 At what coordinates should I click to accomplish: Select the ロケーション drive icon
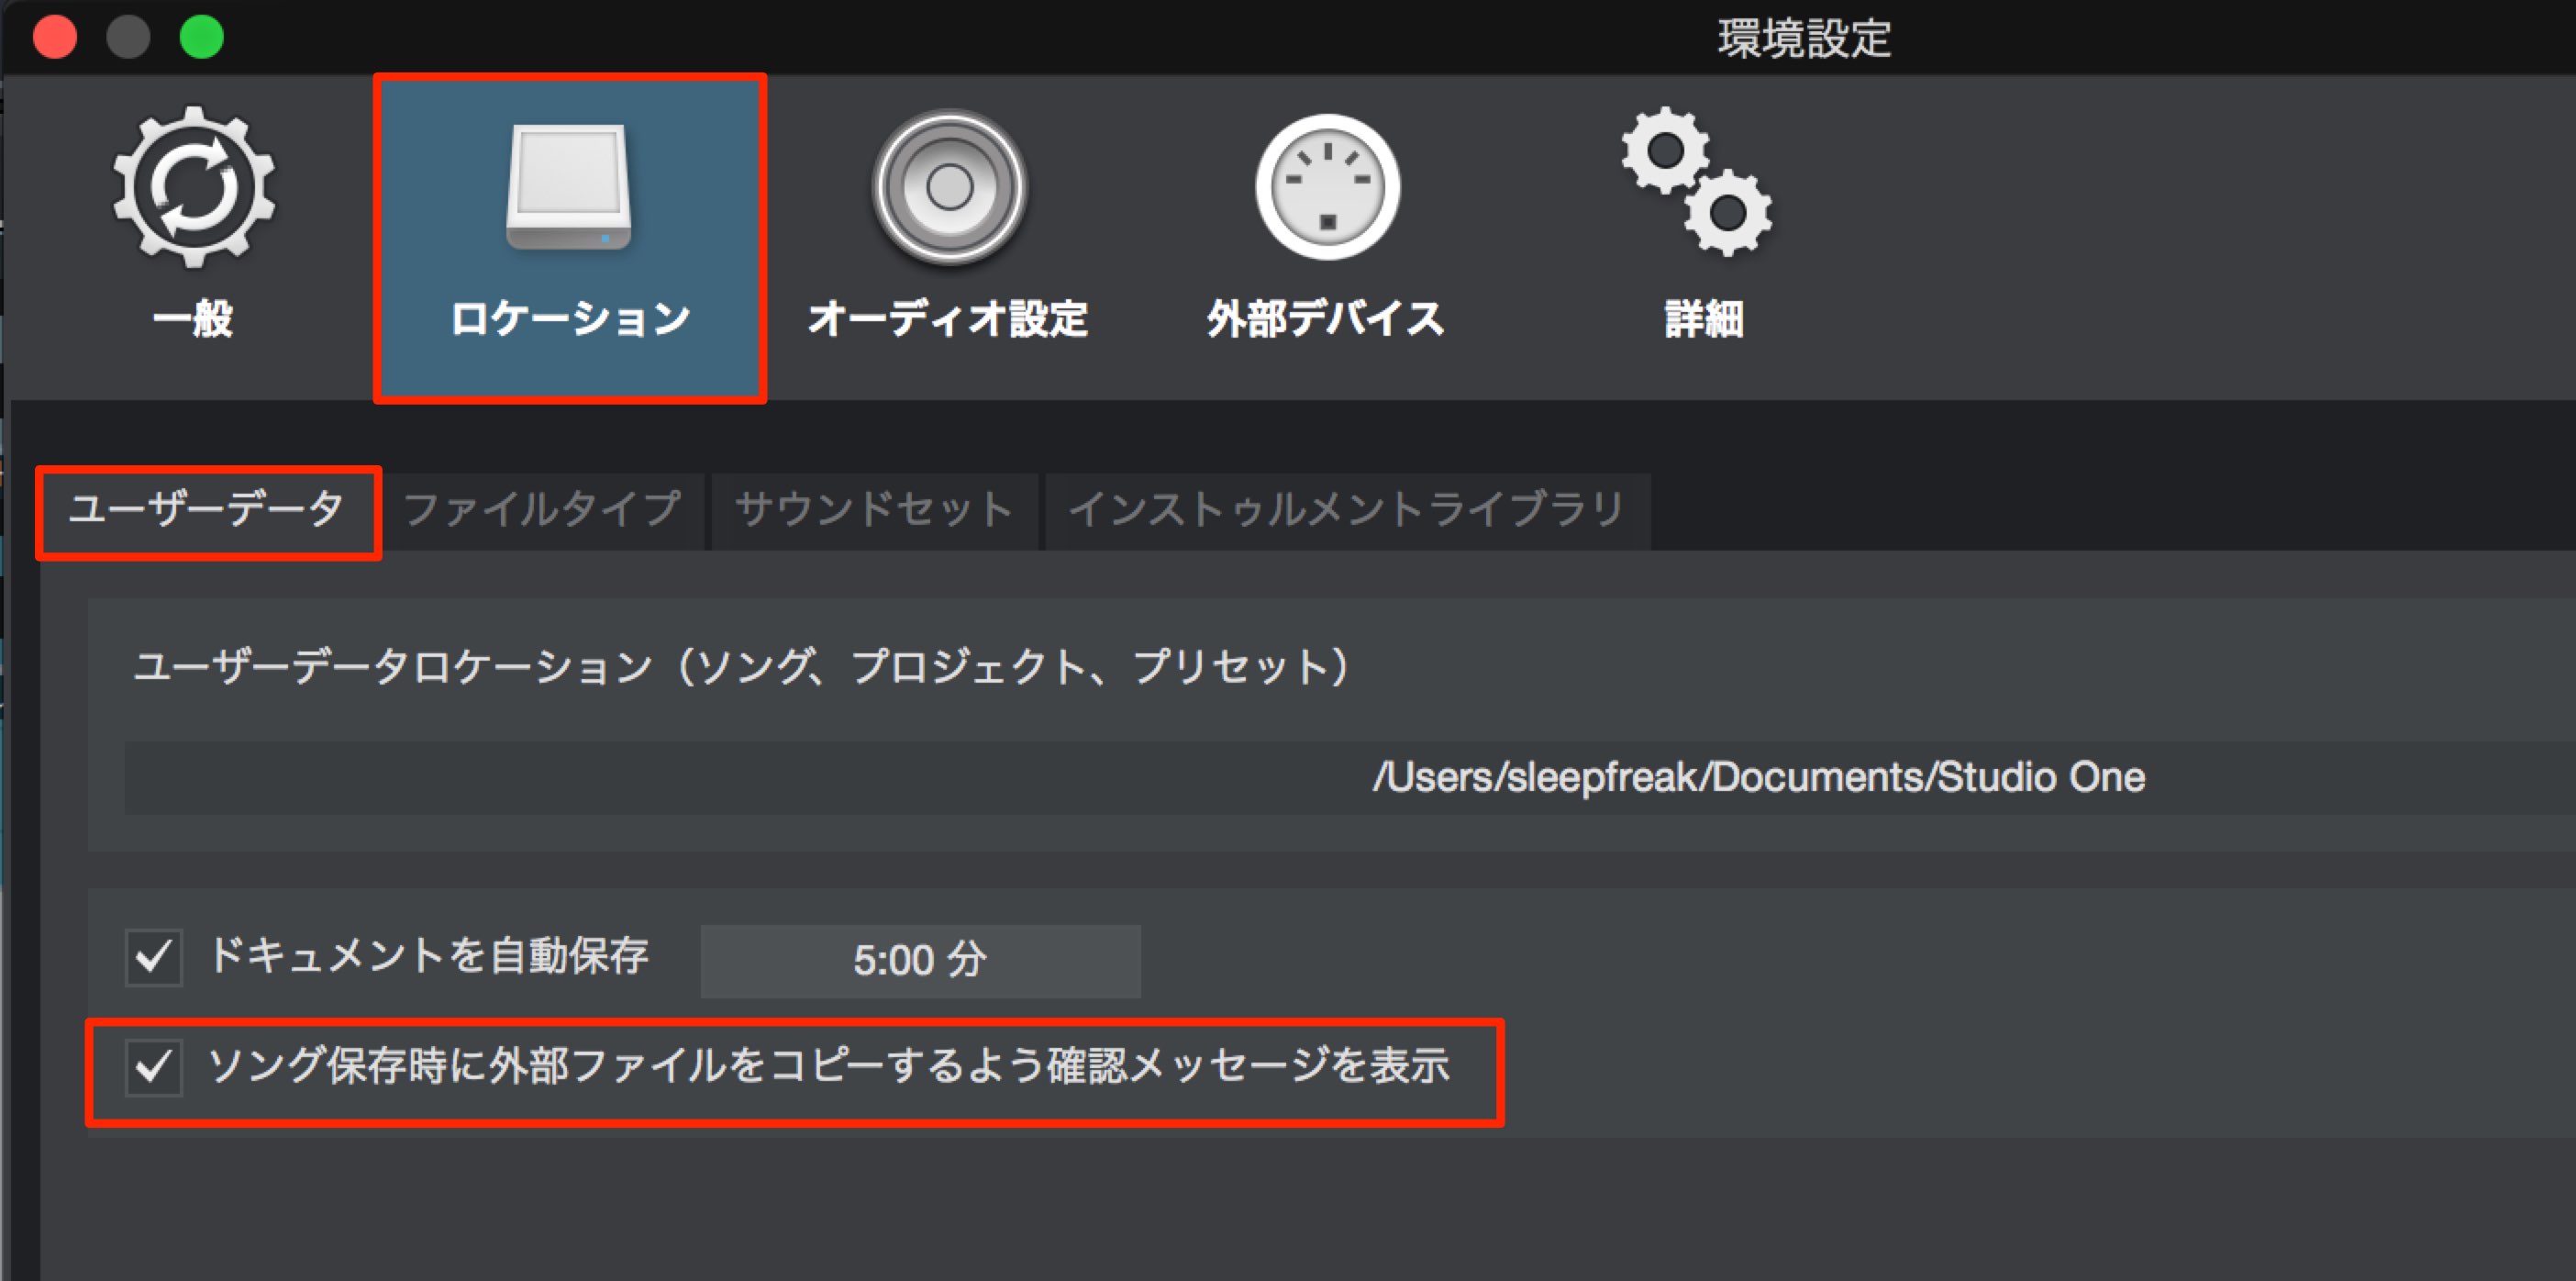tap(569, 187)
